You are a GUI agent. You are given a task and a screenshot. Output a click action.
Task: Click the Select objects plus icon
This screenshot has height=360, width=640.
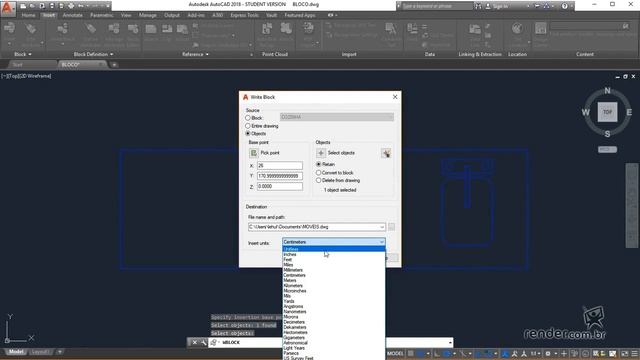click(321, 153)
